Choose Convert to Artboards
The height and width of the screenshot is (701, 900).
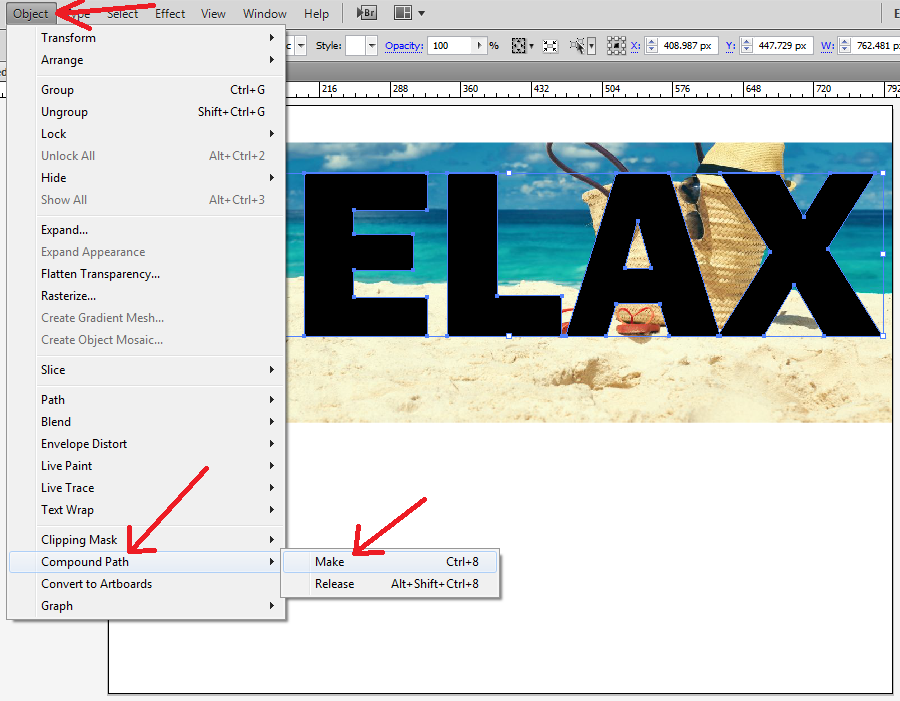point(147,584)
